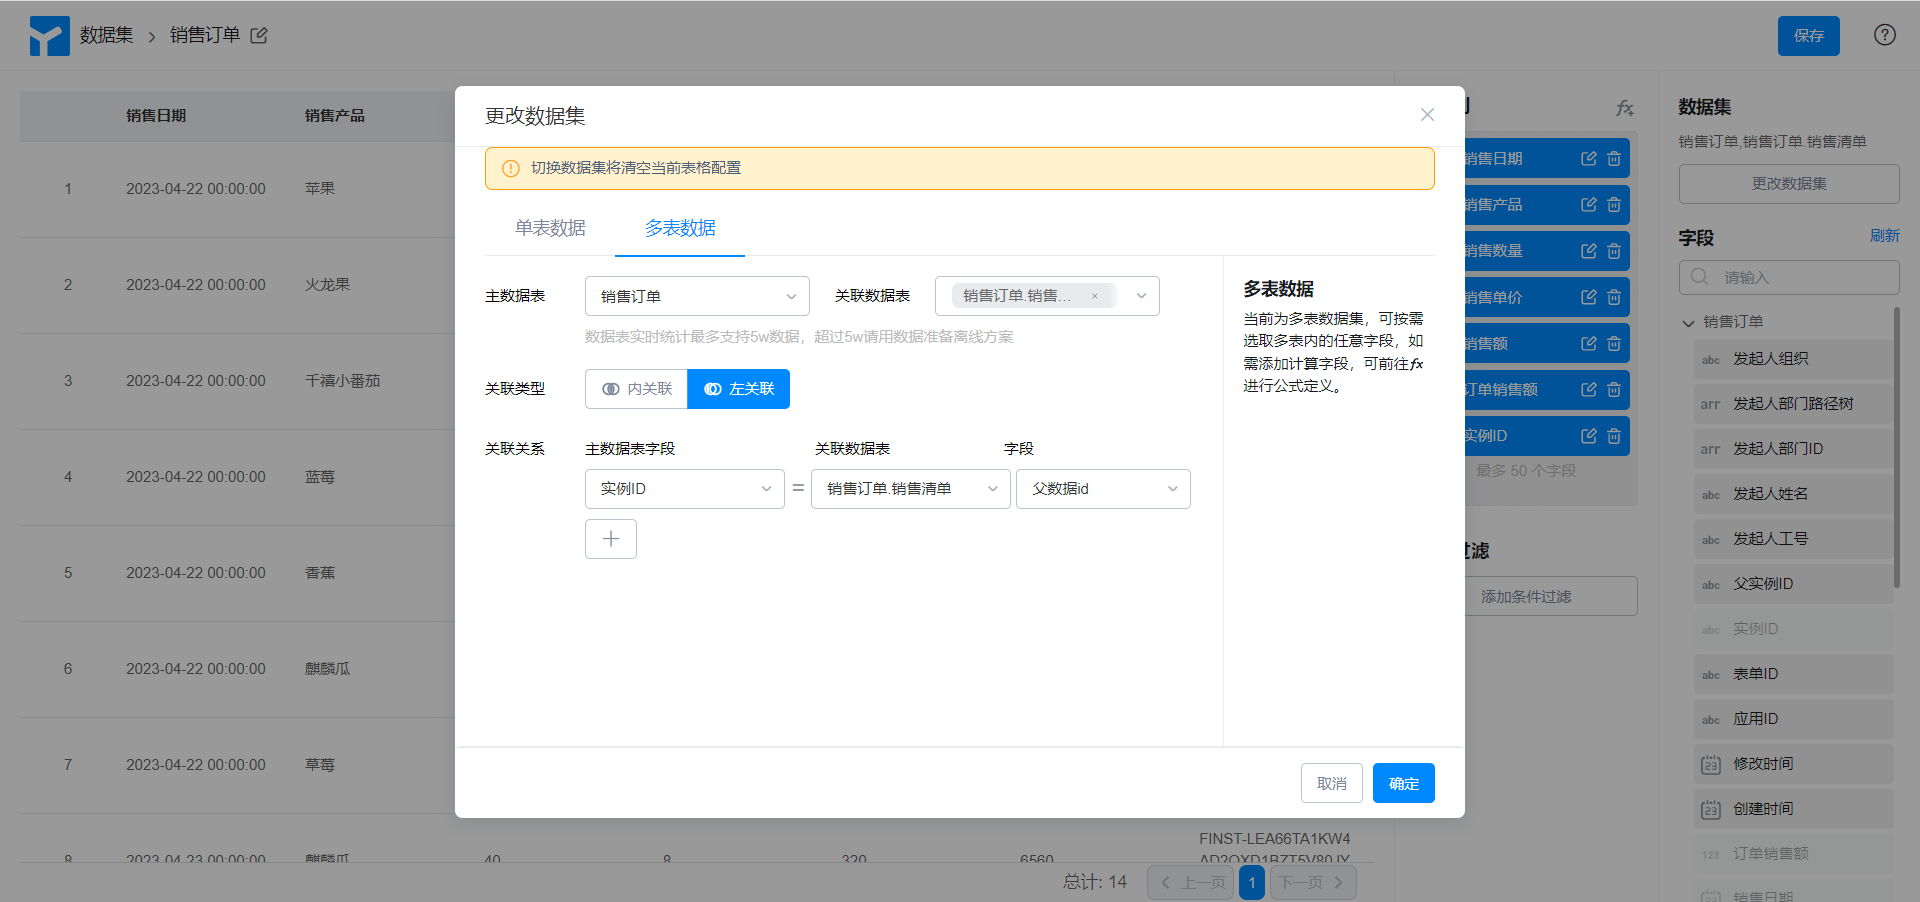Click the 刷新 link
This screenshot has width=1920, height=902.
pyautogui.click(x=1885, y=236)
